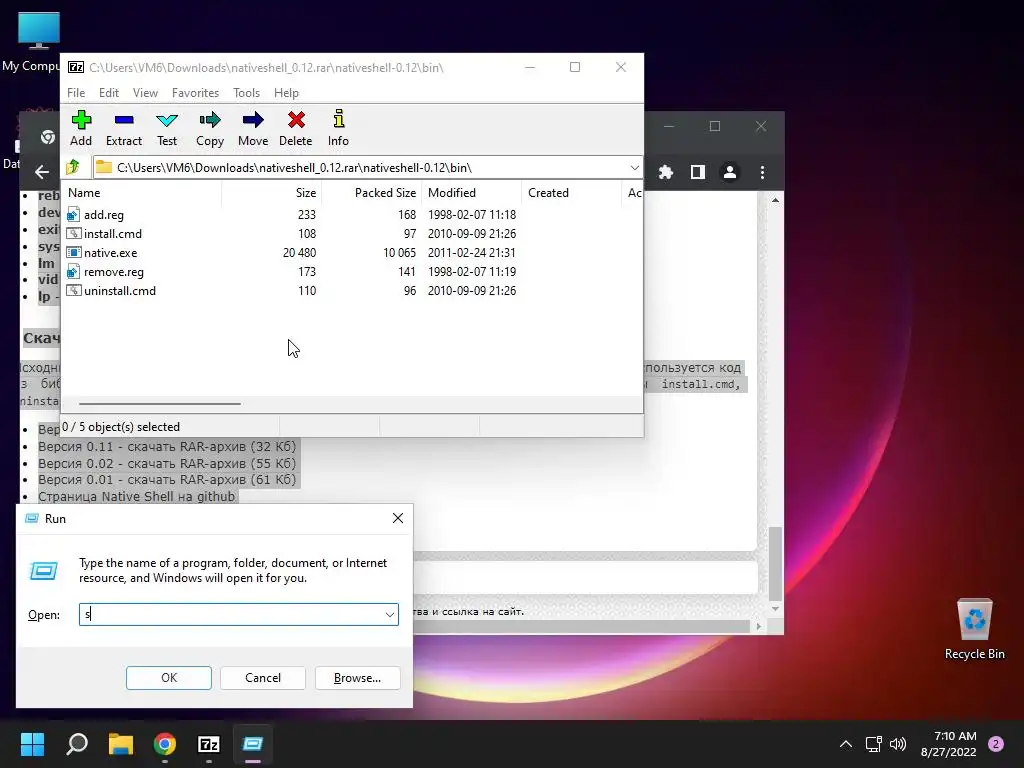
Task: Select the uninstall.cmd file icon
Action: click(x=73, y=291)
